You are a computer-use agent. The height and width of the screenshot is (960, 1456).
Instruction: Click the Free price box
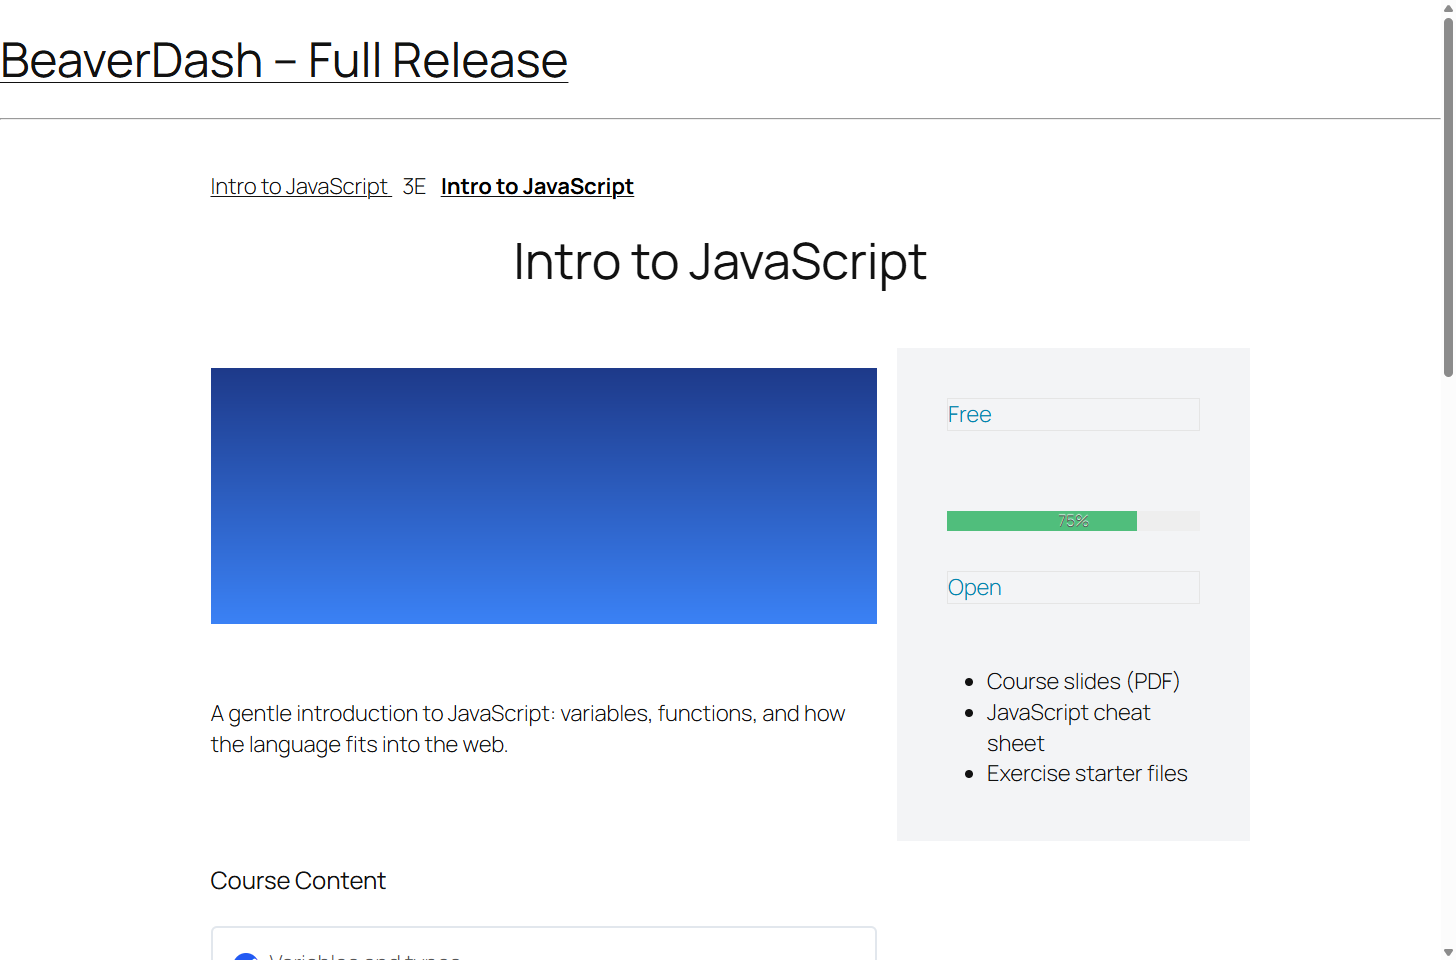[1073, 415]
